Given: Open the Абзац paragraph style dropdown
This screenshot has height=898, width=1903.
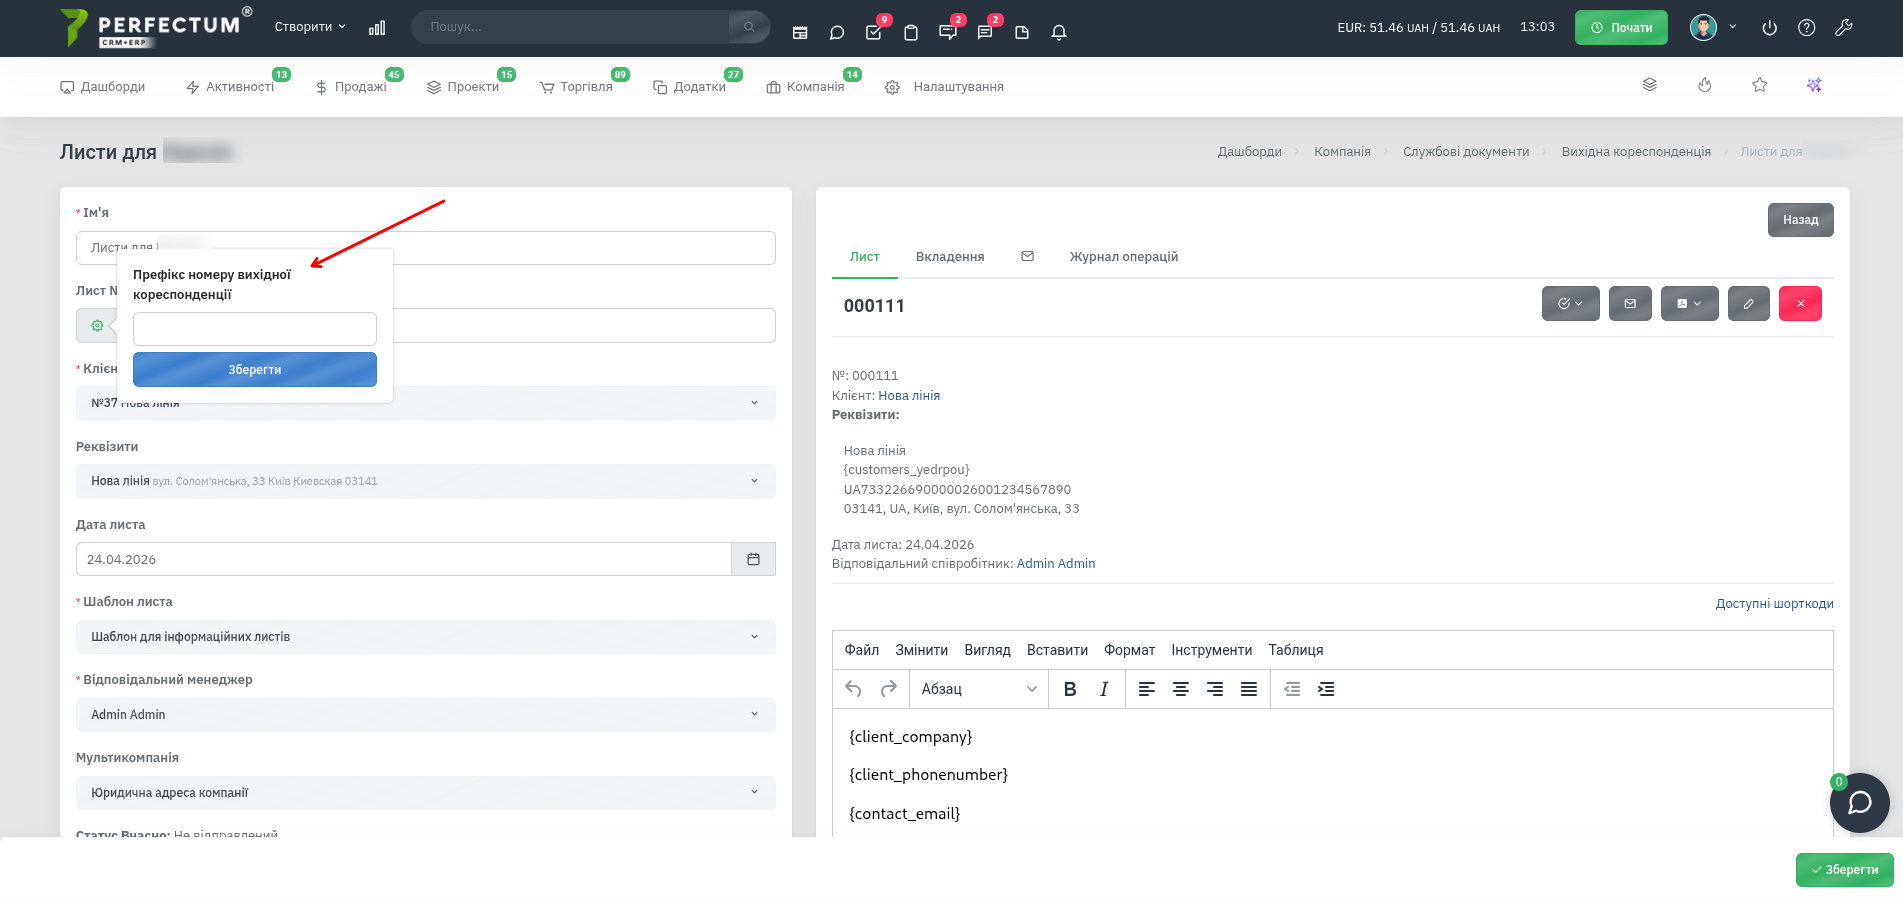Looking at the screenshot, I should click(979, 689).
